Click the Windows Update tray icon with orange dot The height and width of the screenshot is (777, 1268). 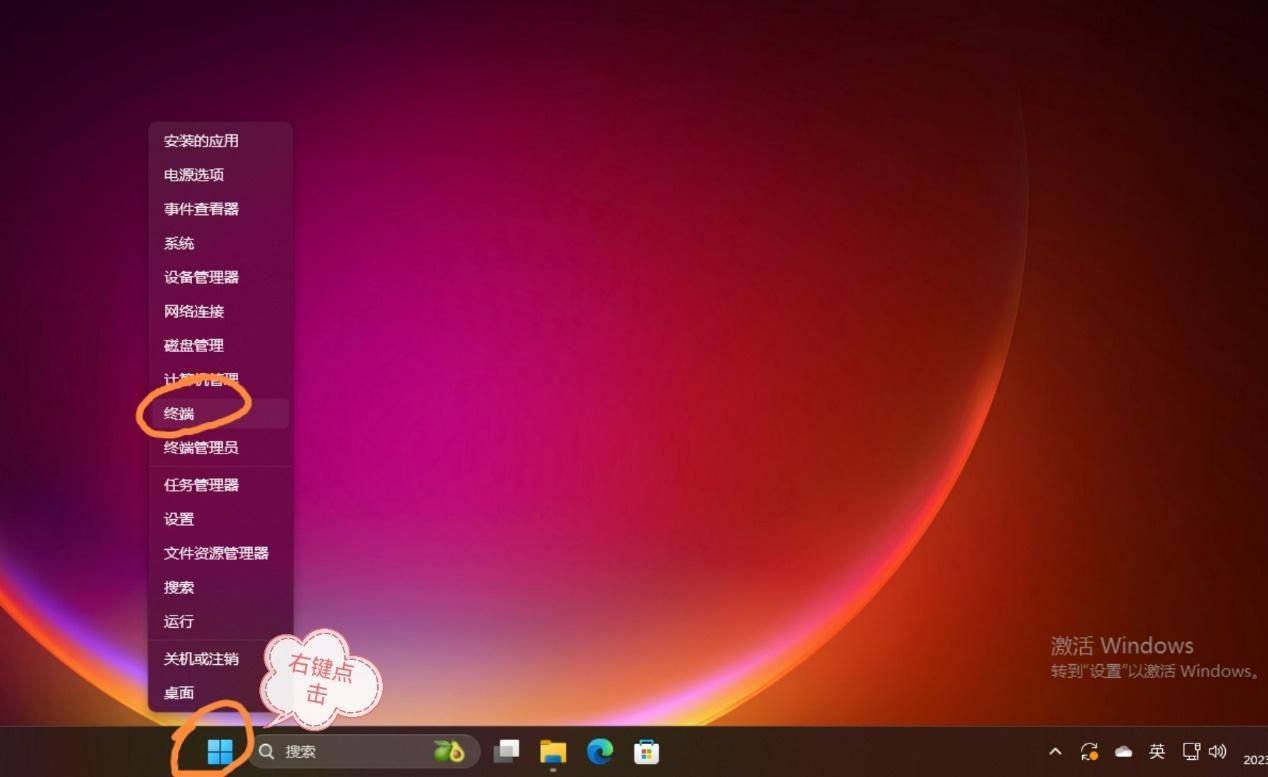[1090, 751]
